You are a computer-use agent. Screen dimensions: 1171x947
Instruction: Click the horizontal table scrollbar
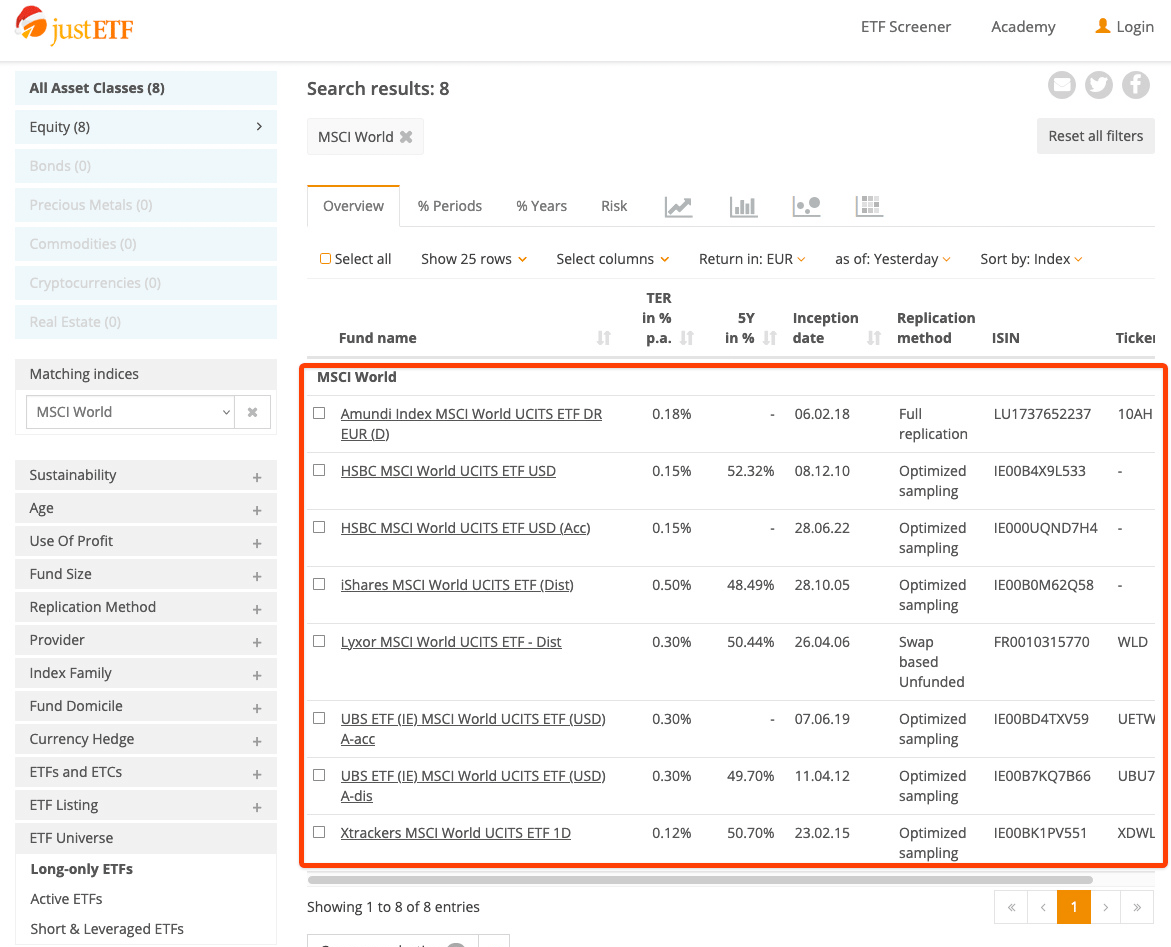click(x=700, y=880)
